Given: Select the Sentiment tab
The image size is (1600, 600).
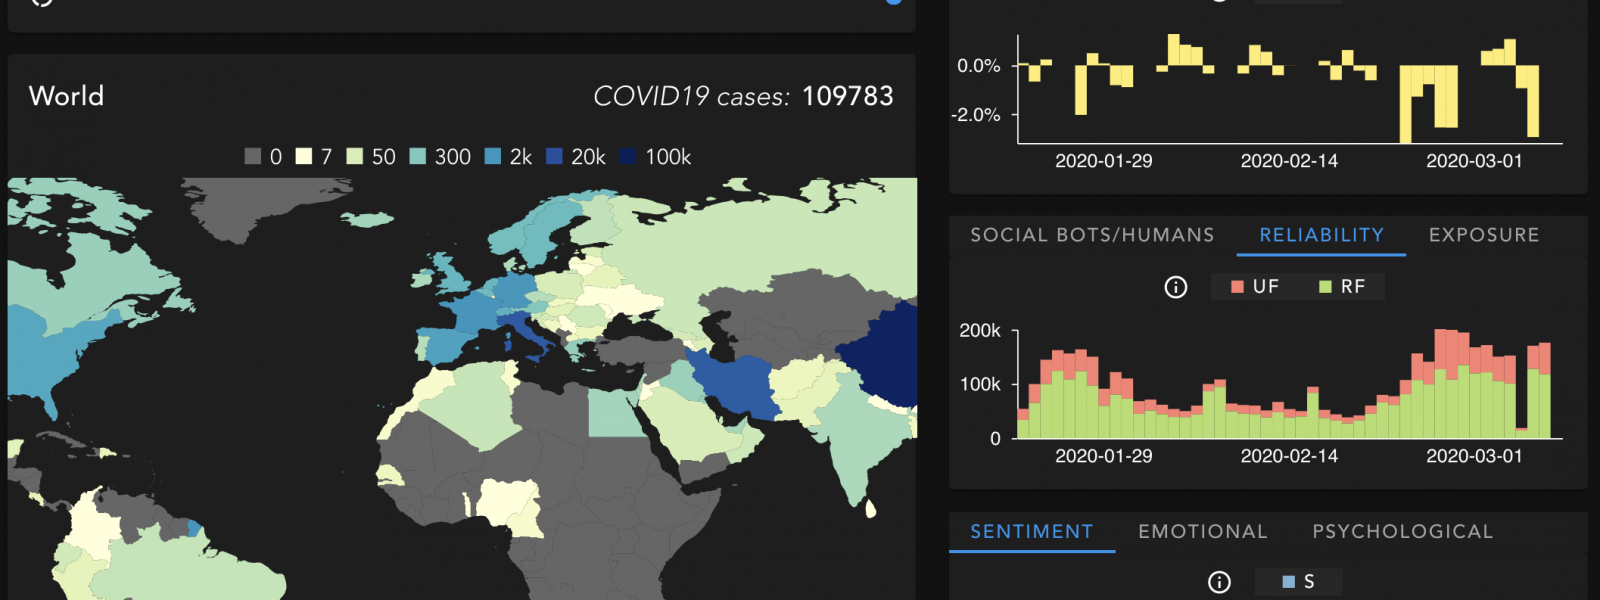Looking at the screenshot, I should [1032, 532].
